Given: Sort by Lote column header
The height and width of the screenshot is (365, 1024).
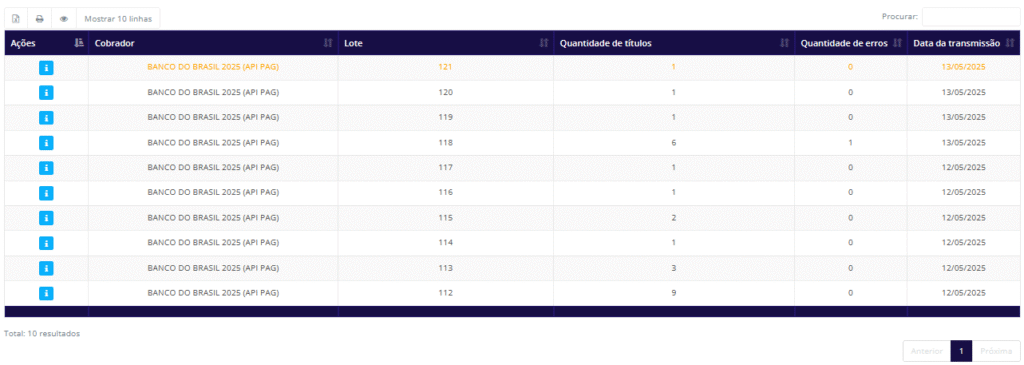Looking at the screenshot, I should pos(445,43).
